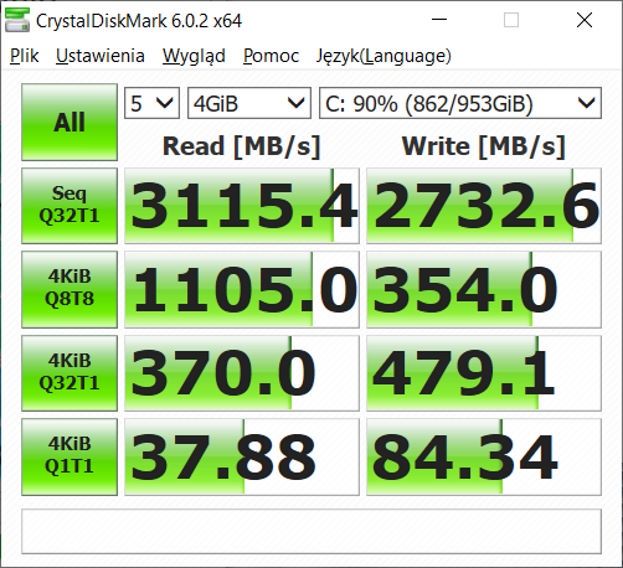The image size is (623, 568).
Task: Select the 4KiB Q32T1 read result 370.0
Action: coord(242,373)
